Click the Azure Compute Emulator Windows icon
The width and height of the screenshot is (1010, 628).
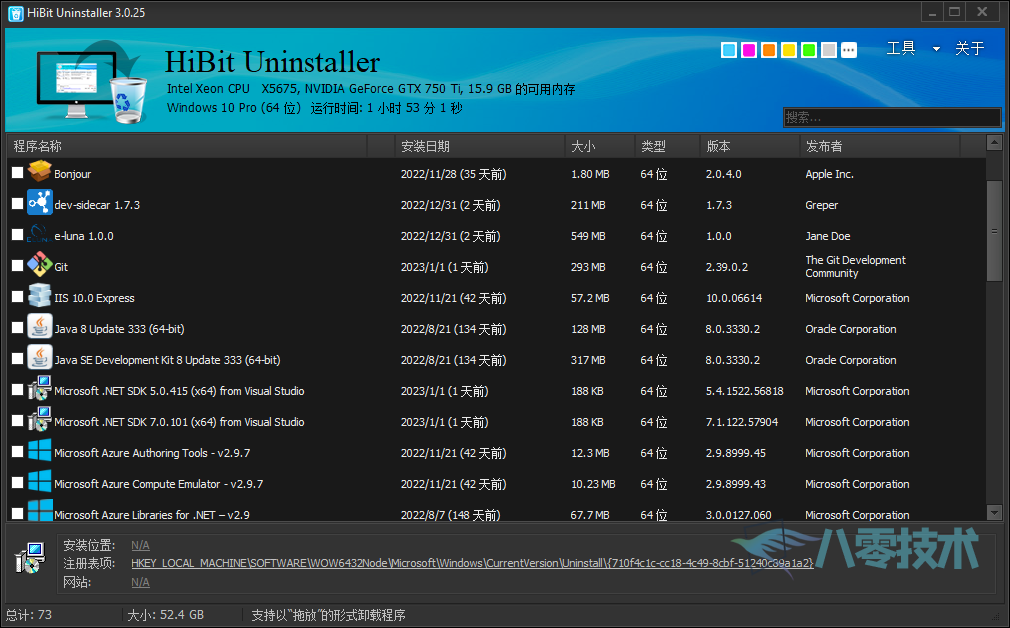(x=39, y=481)
